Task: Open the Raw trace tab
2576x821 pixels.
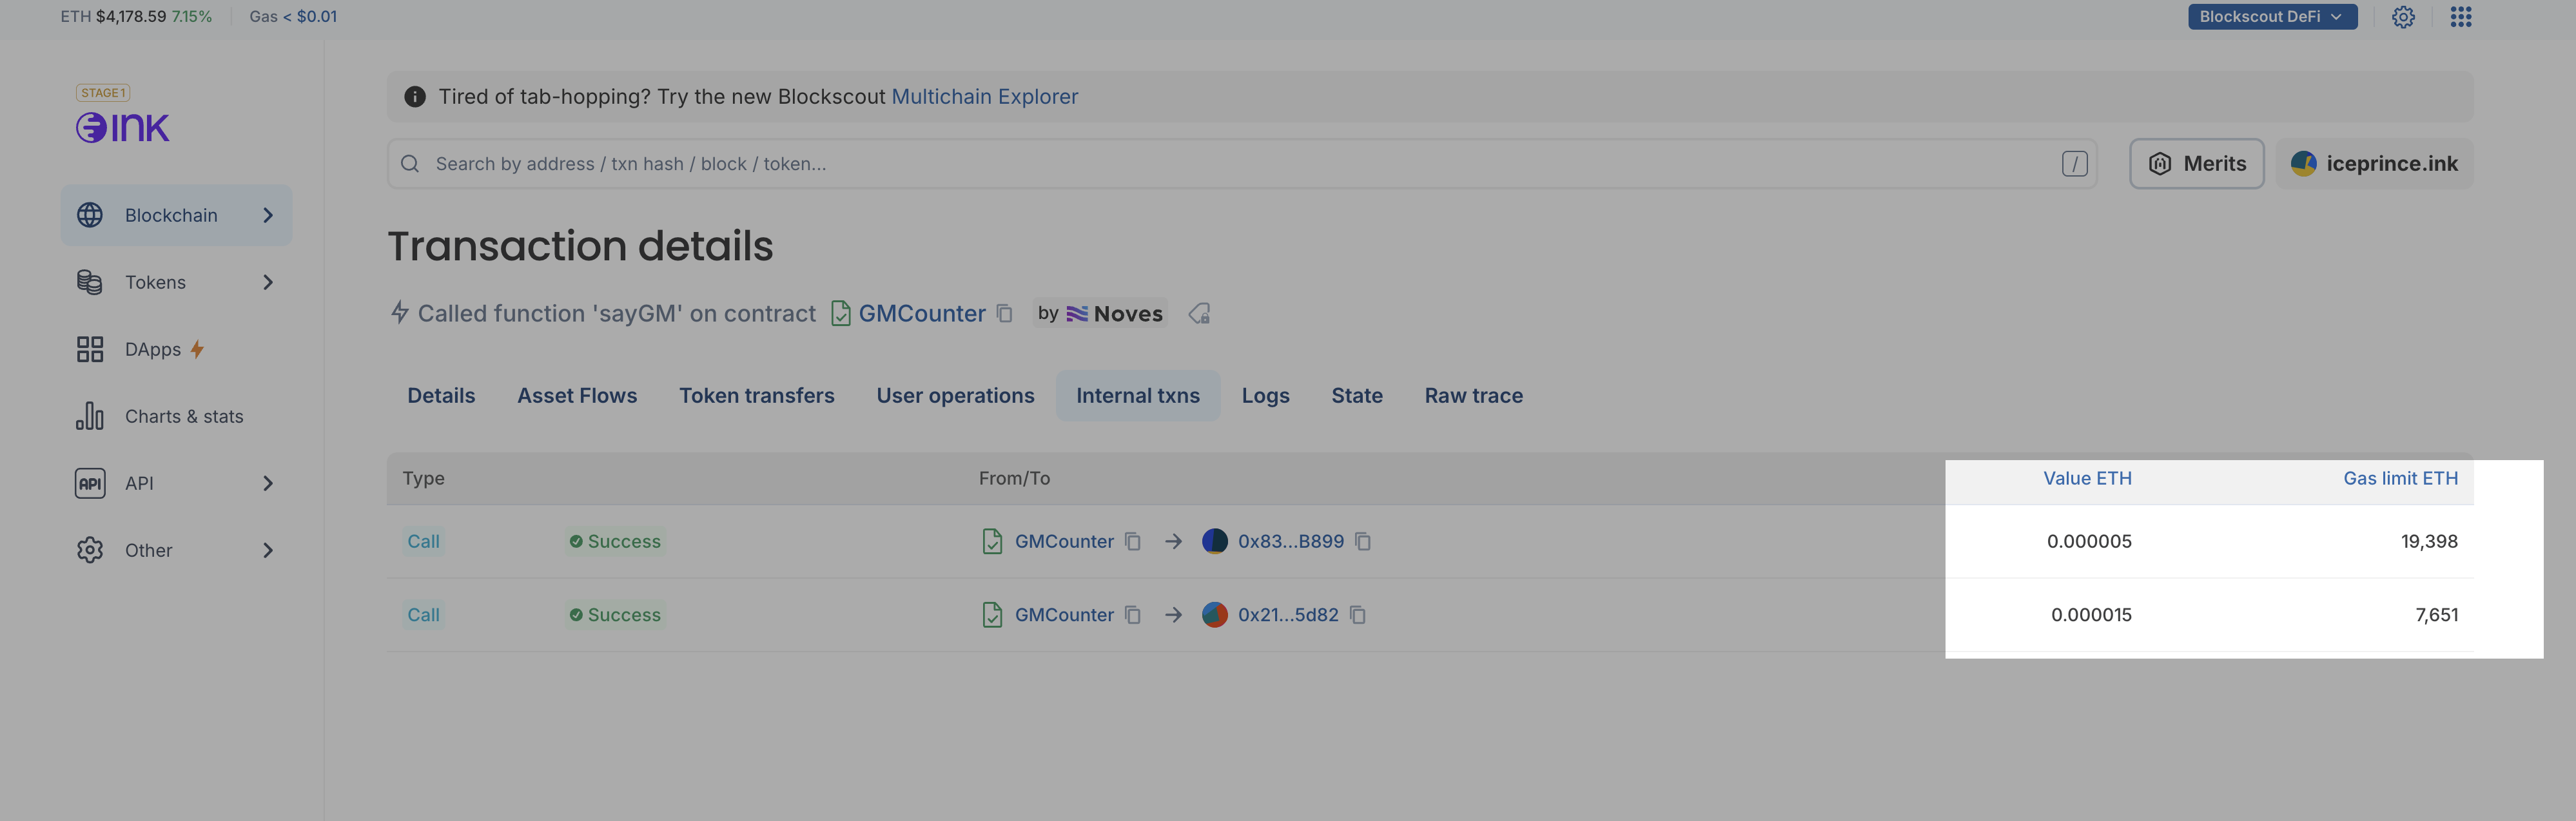Action: coord(1473,396)
